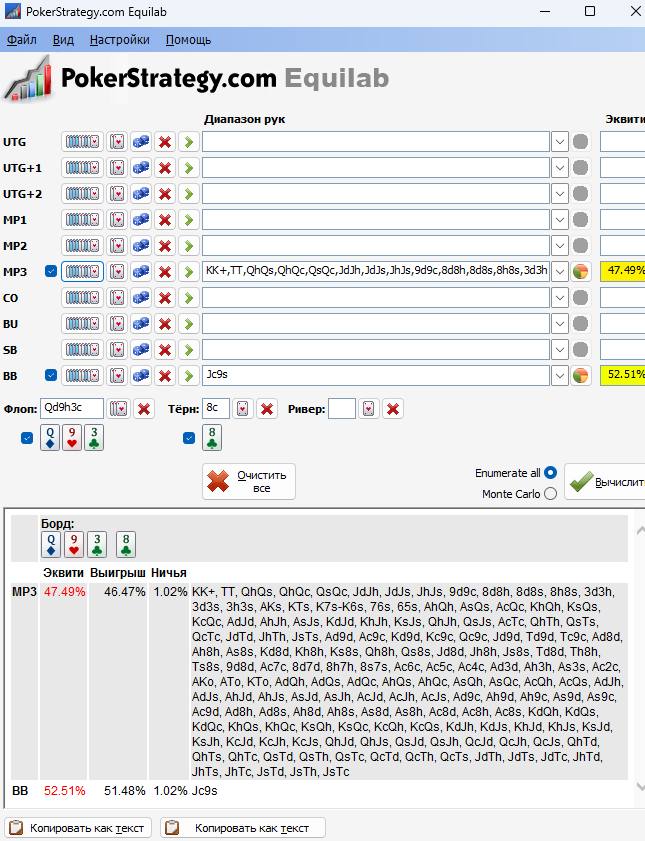This screenshot has width=645, height=841.
Task: Click turn input field 8c
Action: pyautogui.click(x=216, y=409)
